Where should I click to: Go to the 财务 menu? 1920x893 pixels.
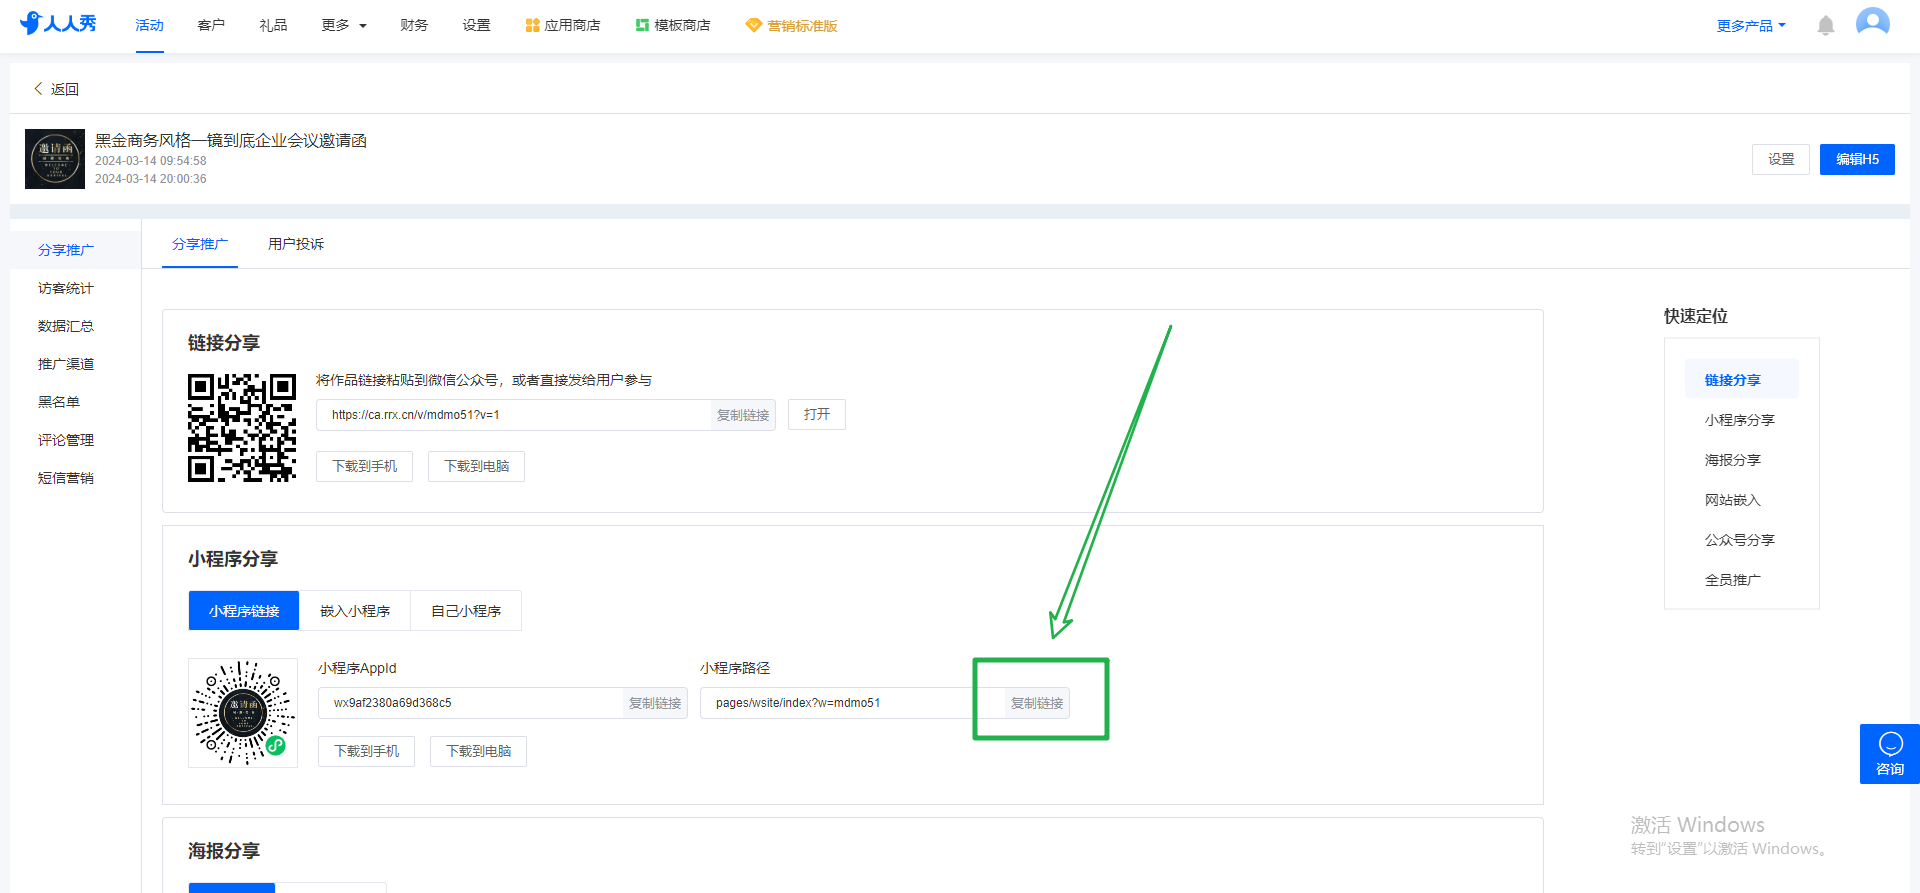[x=414, y=25]
